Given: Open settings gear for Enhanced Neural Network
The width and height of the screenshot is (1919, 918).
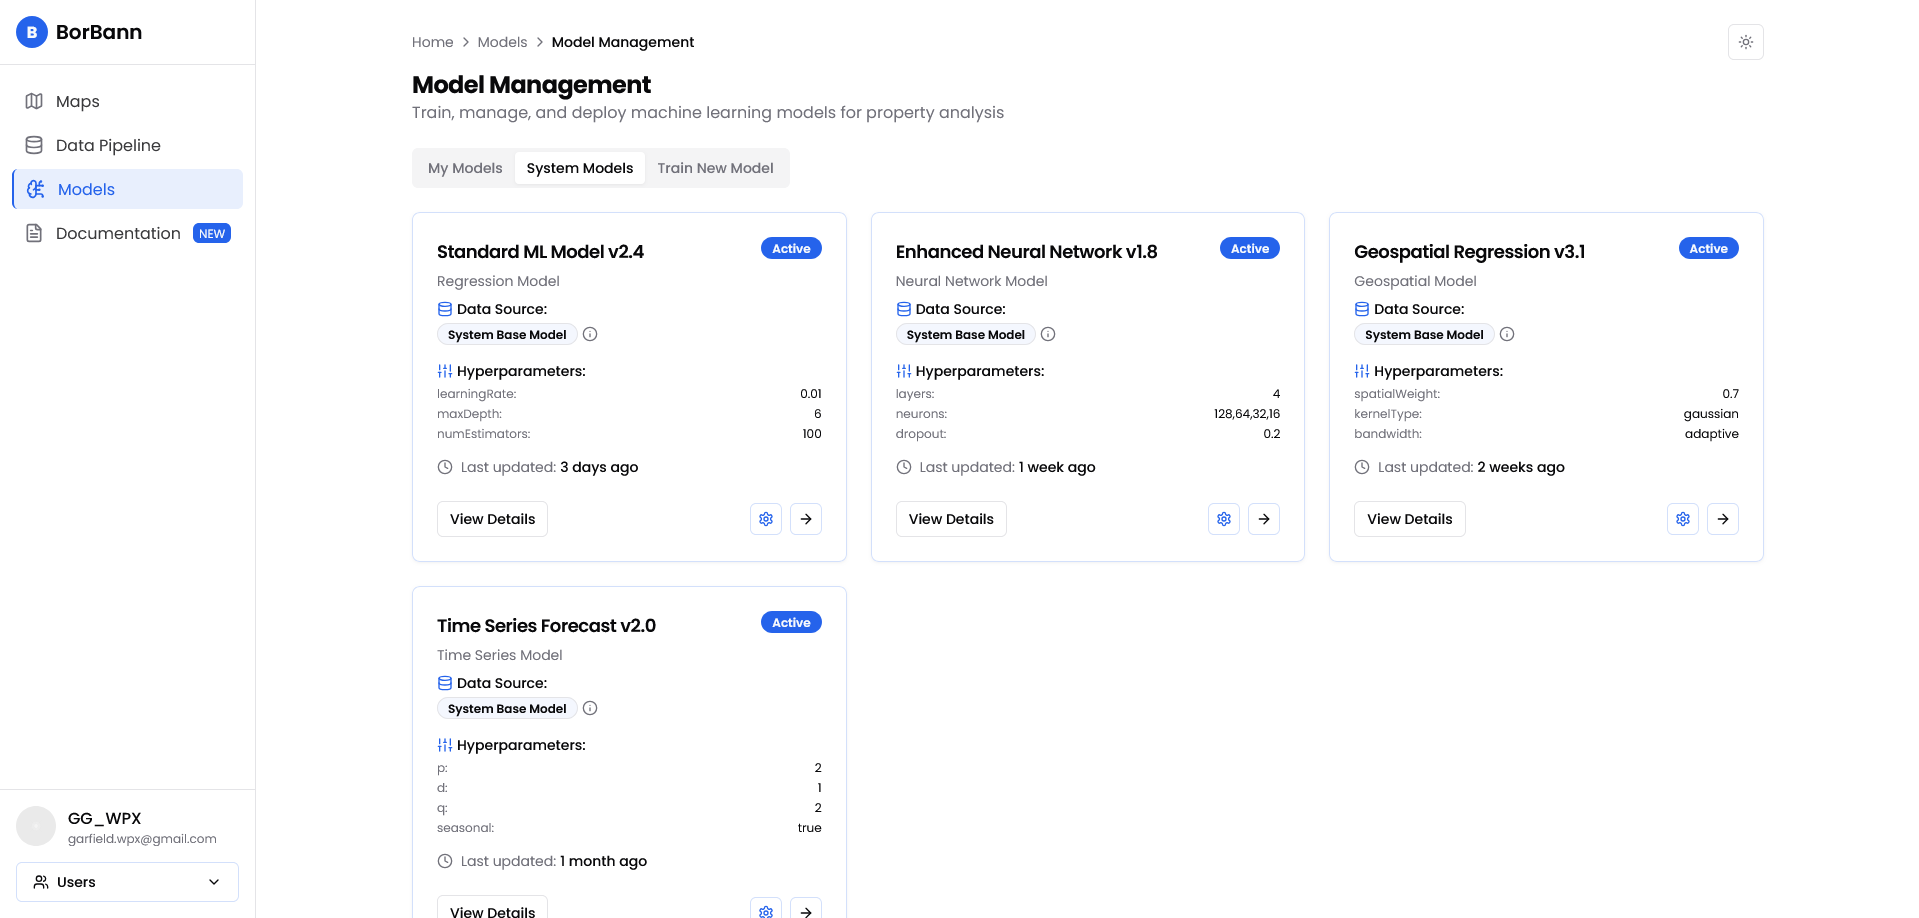Looking at the screenshot, I should coord(1223,519).
